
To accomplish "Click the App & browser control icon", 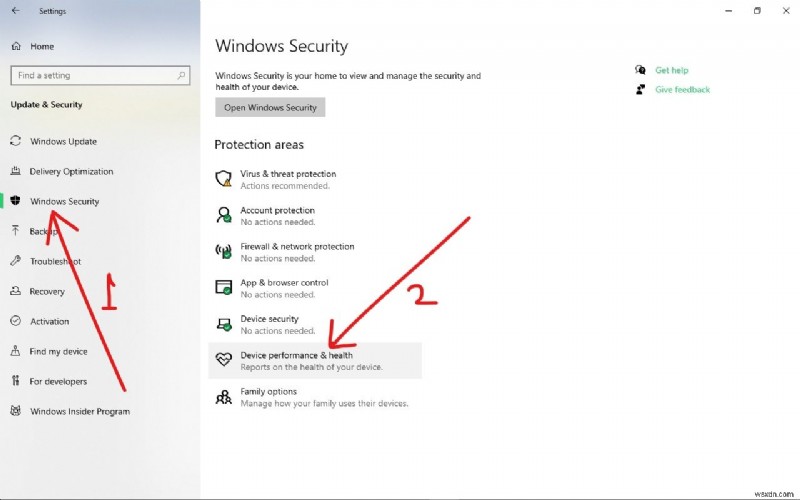I will (x=224, y=287).
